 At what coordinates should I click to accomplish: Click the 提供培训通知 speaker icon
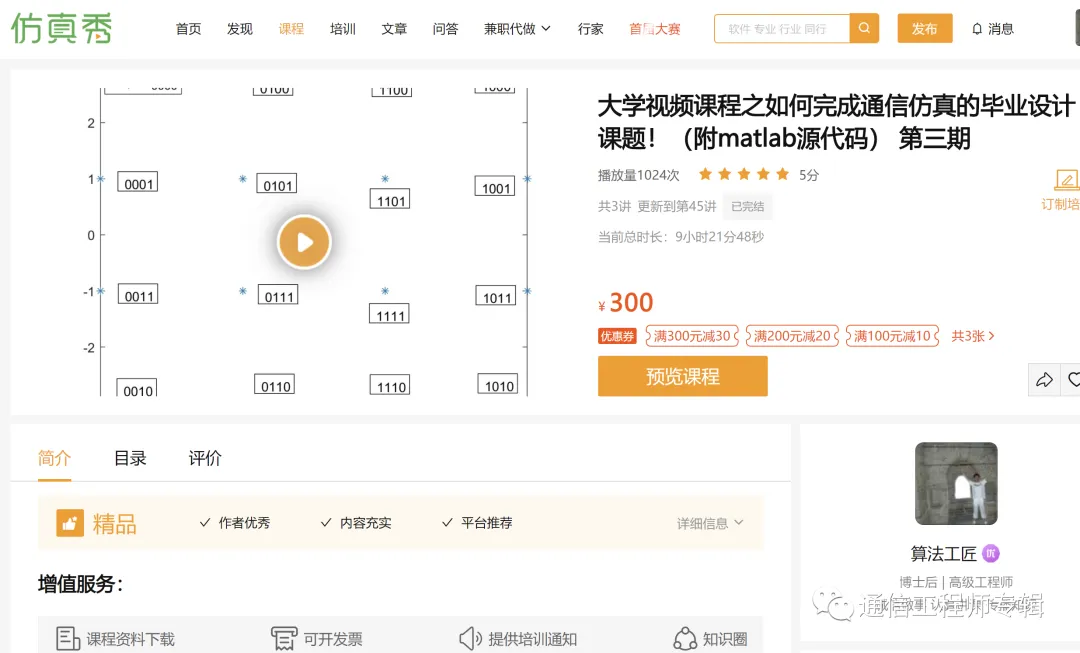coord(470,639)
